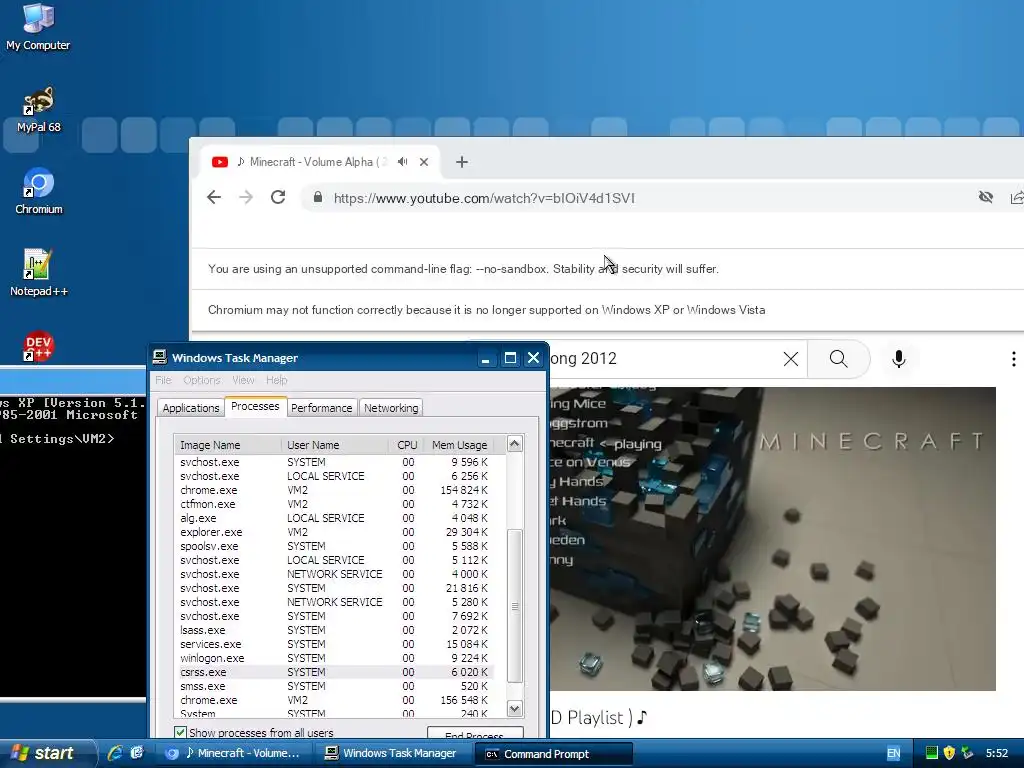
Task: Launch the Chromium desktop shortcut
Action: pos(39,191)
